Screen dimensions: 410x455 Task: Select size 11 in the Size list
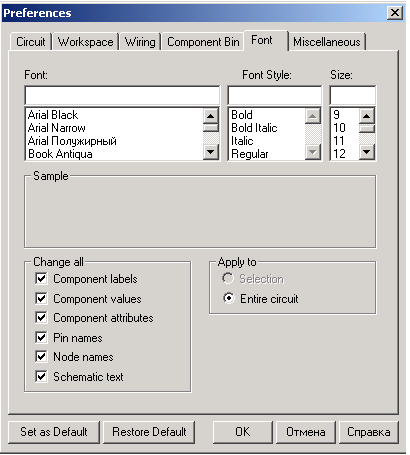click(339, 141)
